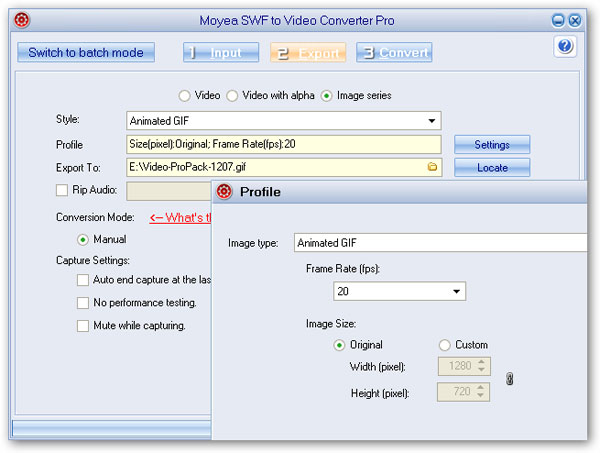Click the Locate button
The height and width of the screenshot is (453, 600).
(x=492, y=168)
